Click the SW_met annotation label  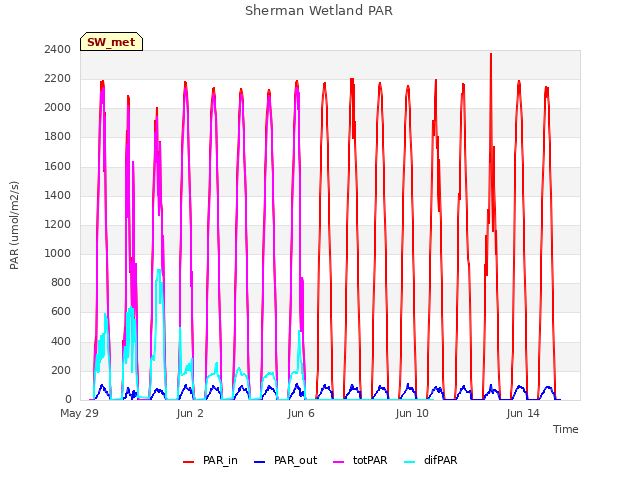click(x=111, y=42)
